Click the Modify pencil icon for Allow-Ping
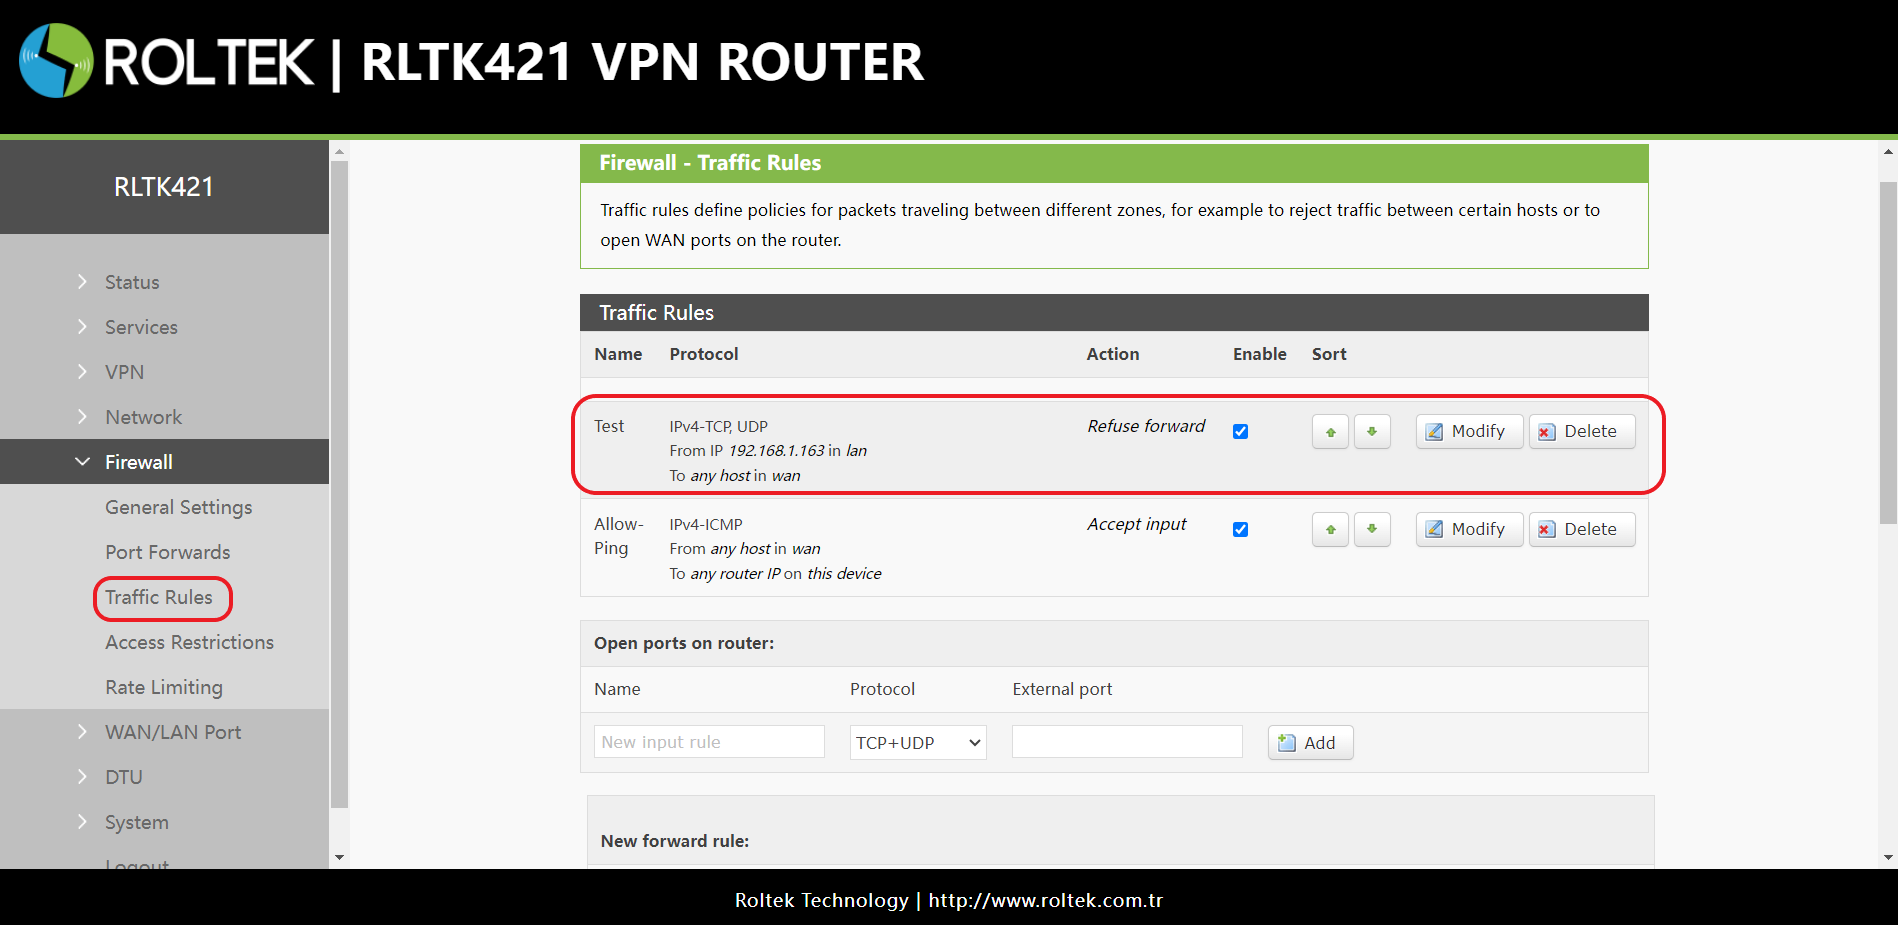The width and height of the screenshot is (1898, 925). tap(1435, 529)
